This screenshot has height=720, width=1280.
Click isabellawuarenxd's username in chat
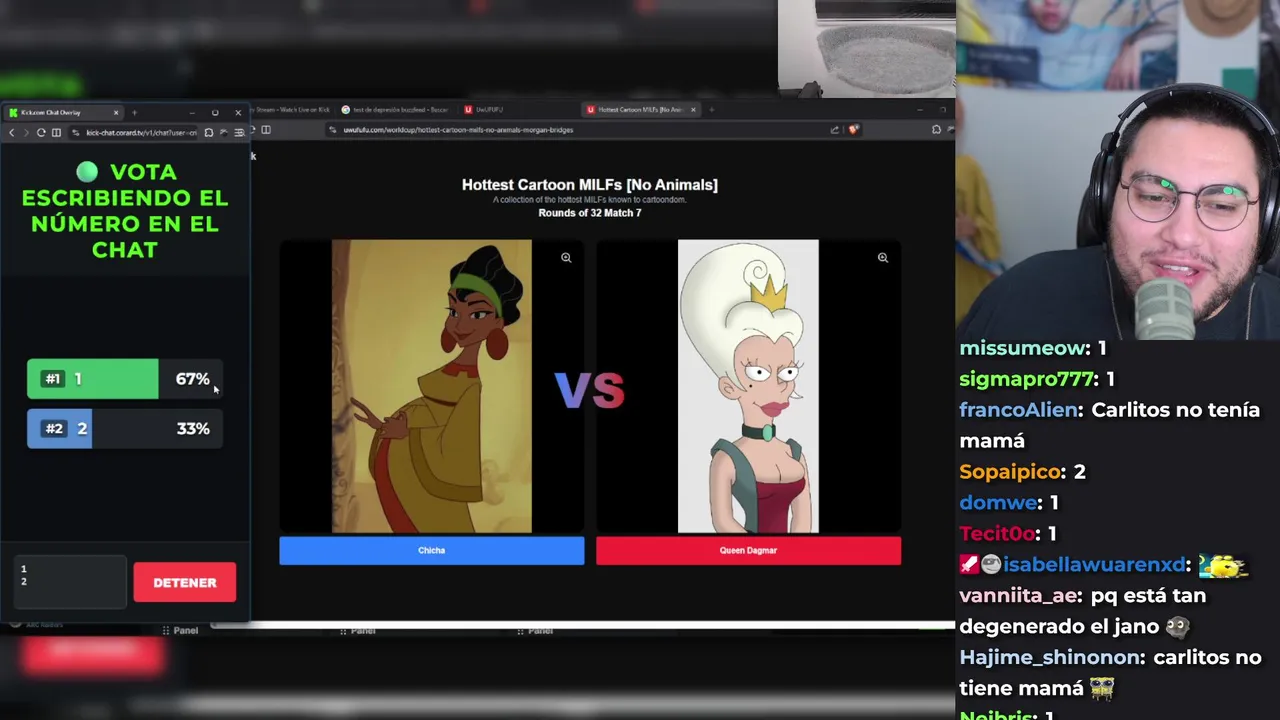[x=1094, y=565]
